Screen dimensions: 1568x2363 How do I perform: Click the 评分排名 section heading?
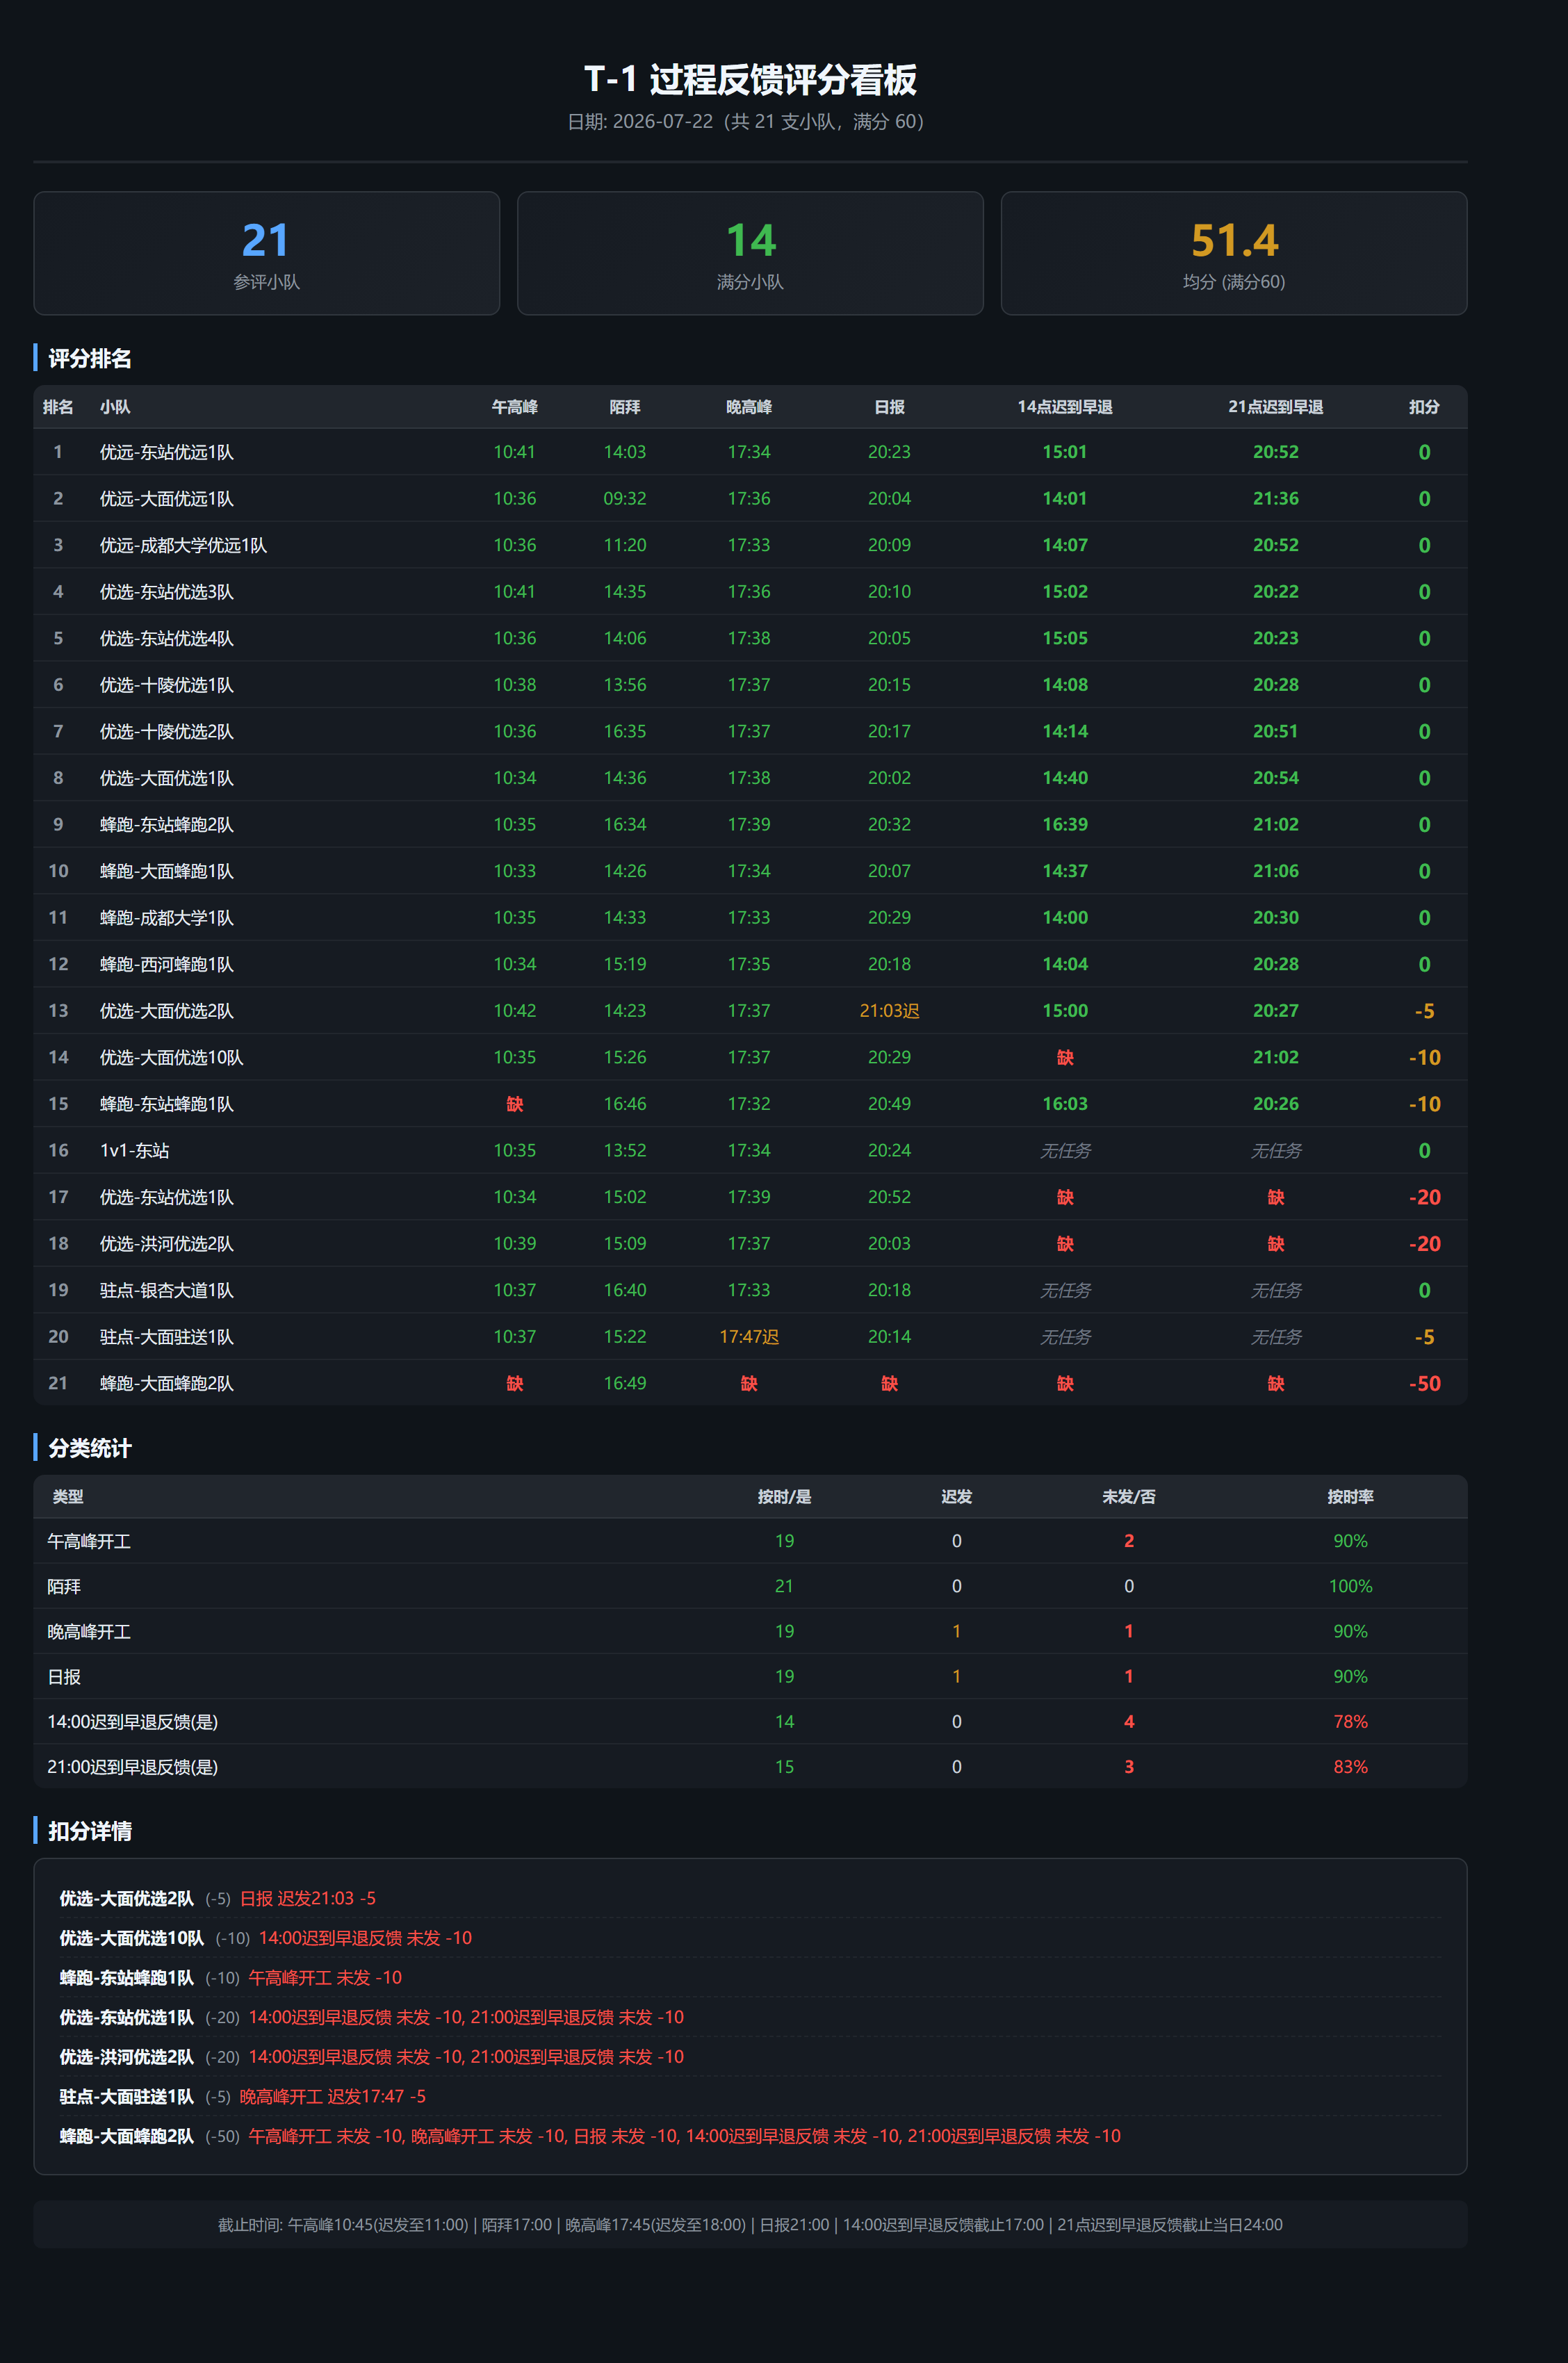90,358
